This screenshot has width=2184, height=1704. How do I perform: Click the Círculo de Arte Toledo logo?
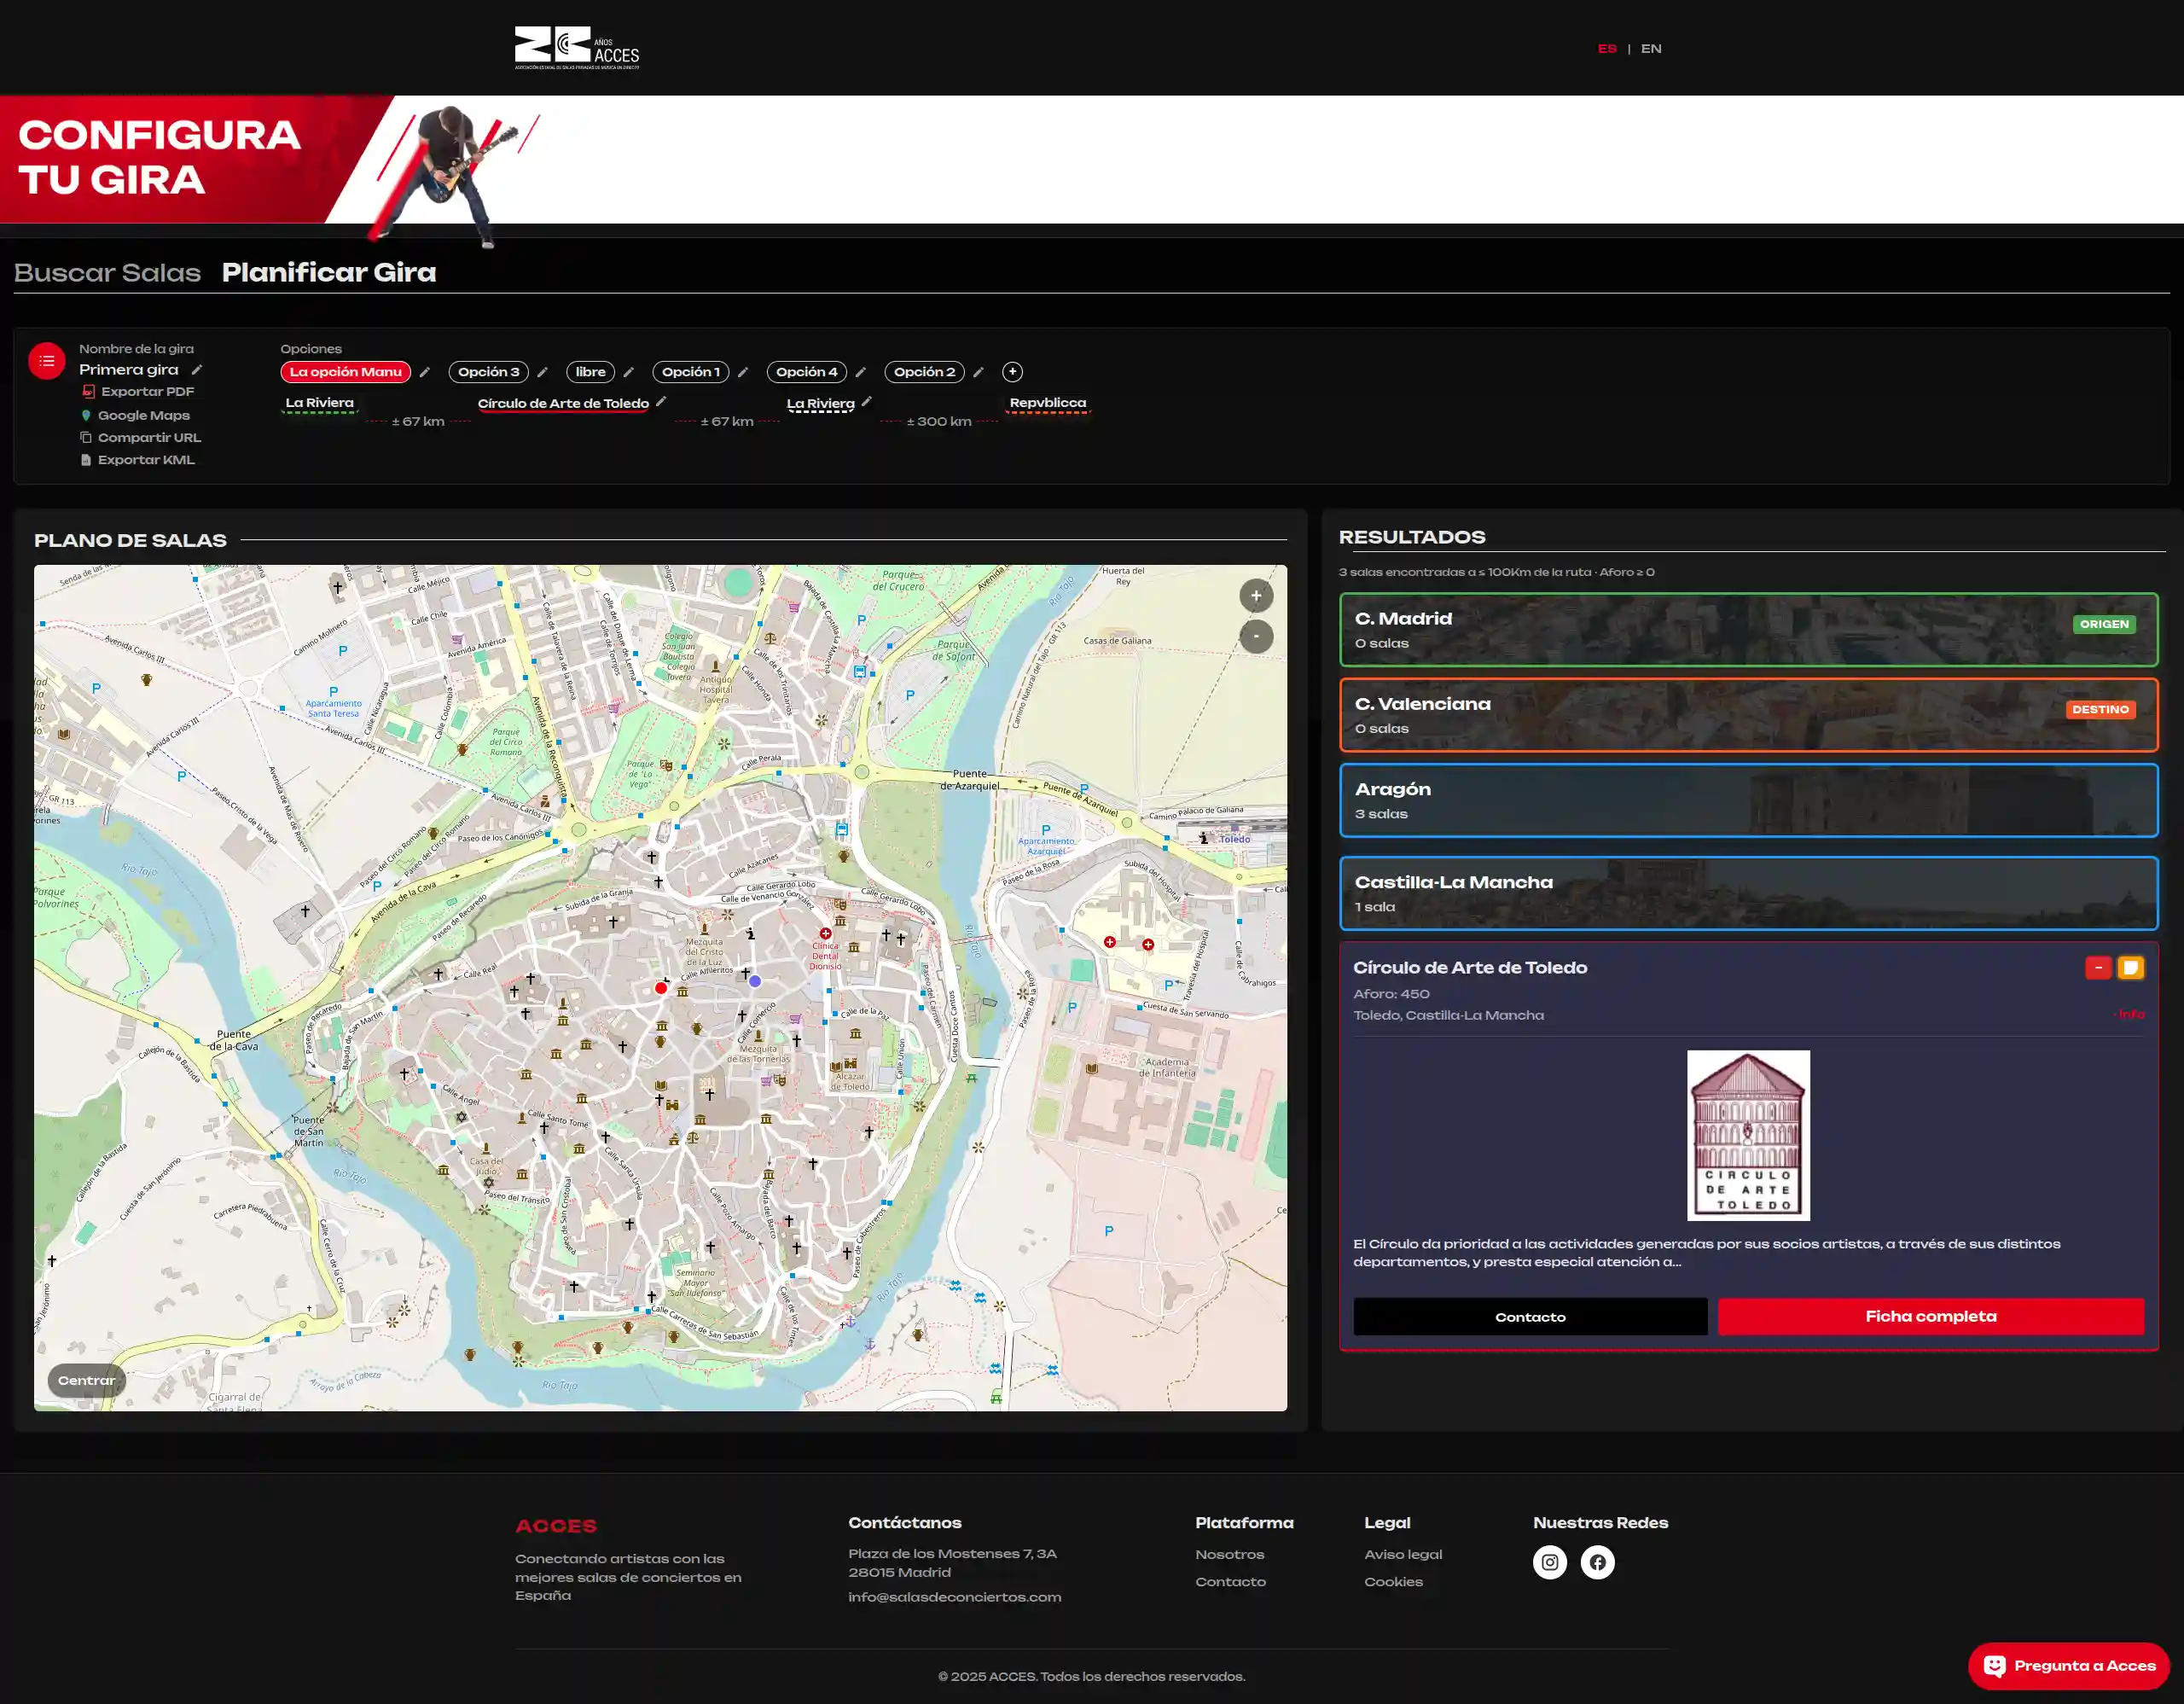pos(1747,1135)
